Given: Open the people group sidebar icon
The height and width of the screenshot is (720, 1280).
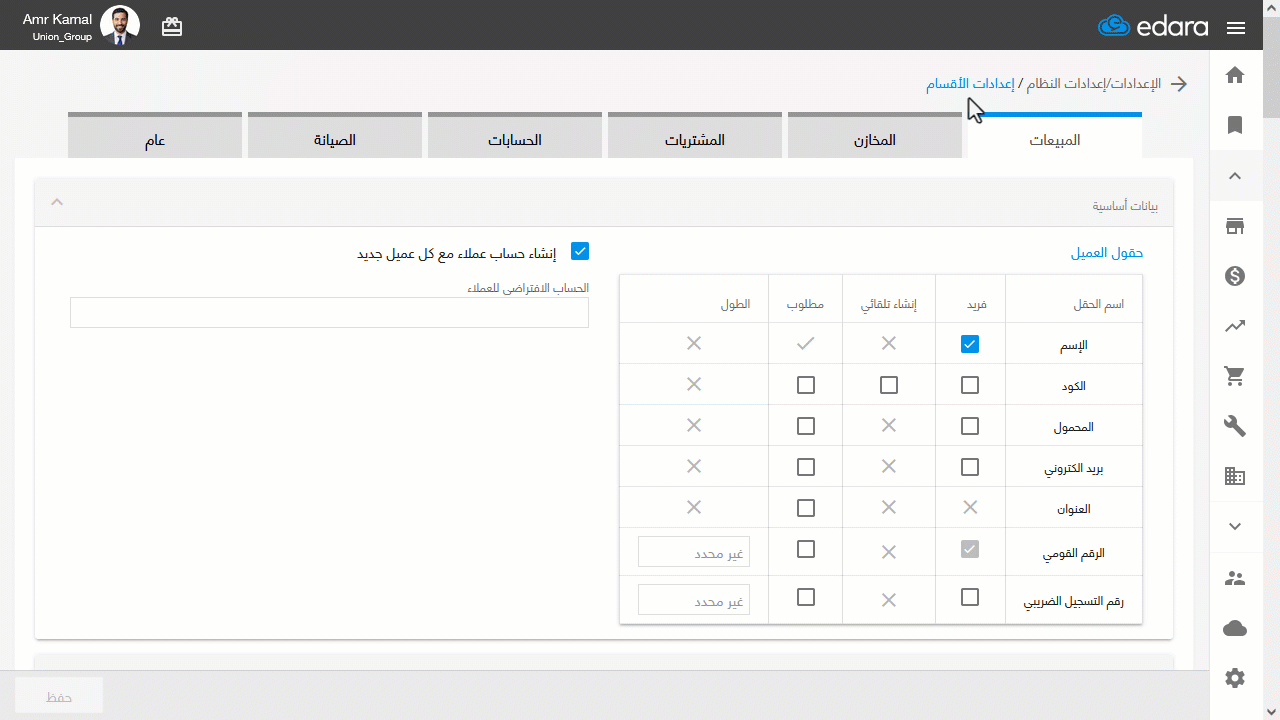Looking at the screenshot, I should (1235, 578).
